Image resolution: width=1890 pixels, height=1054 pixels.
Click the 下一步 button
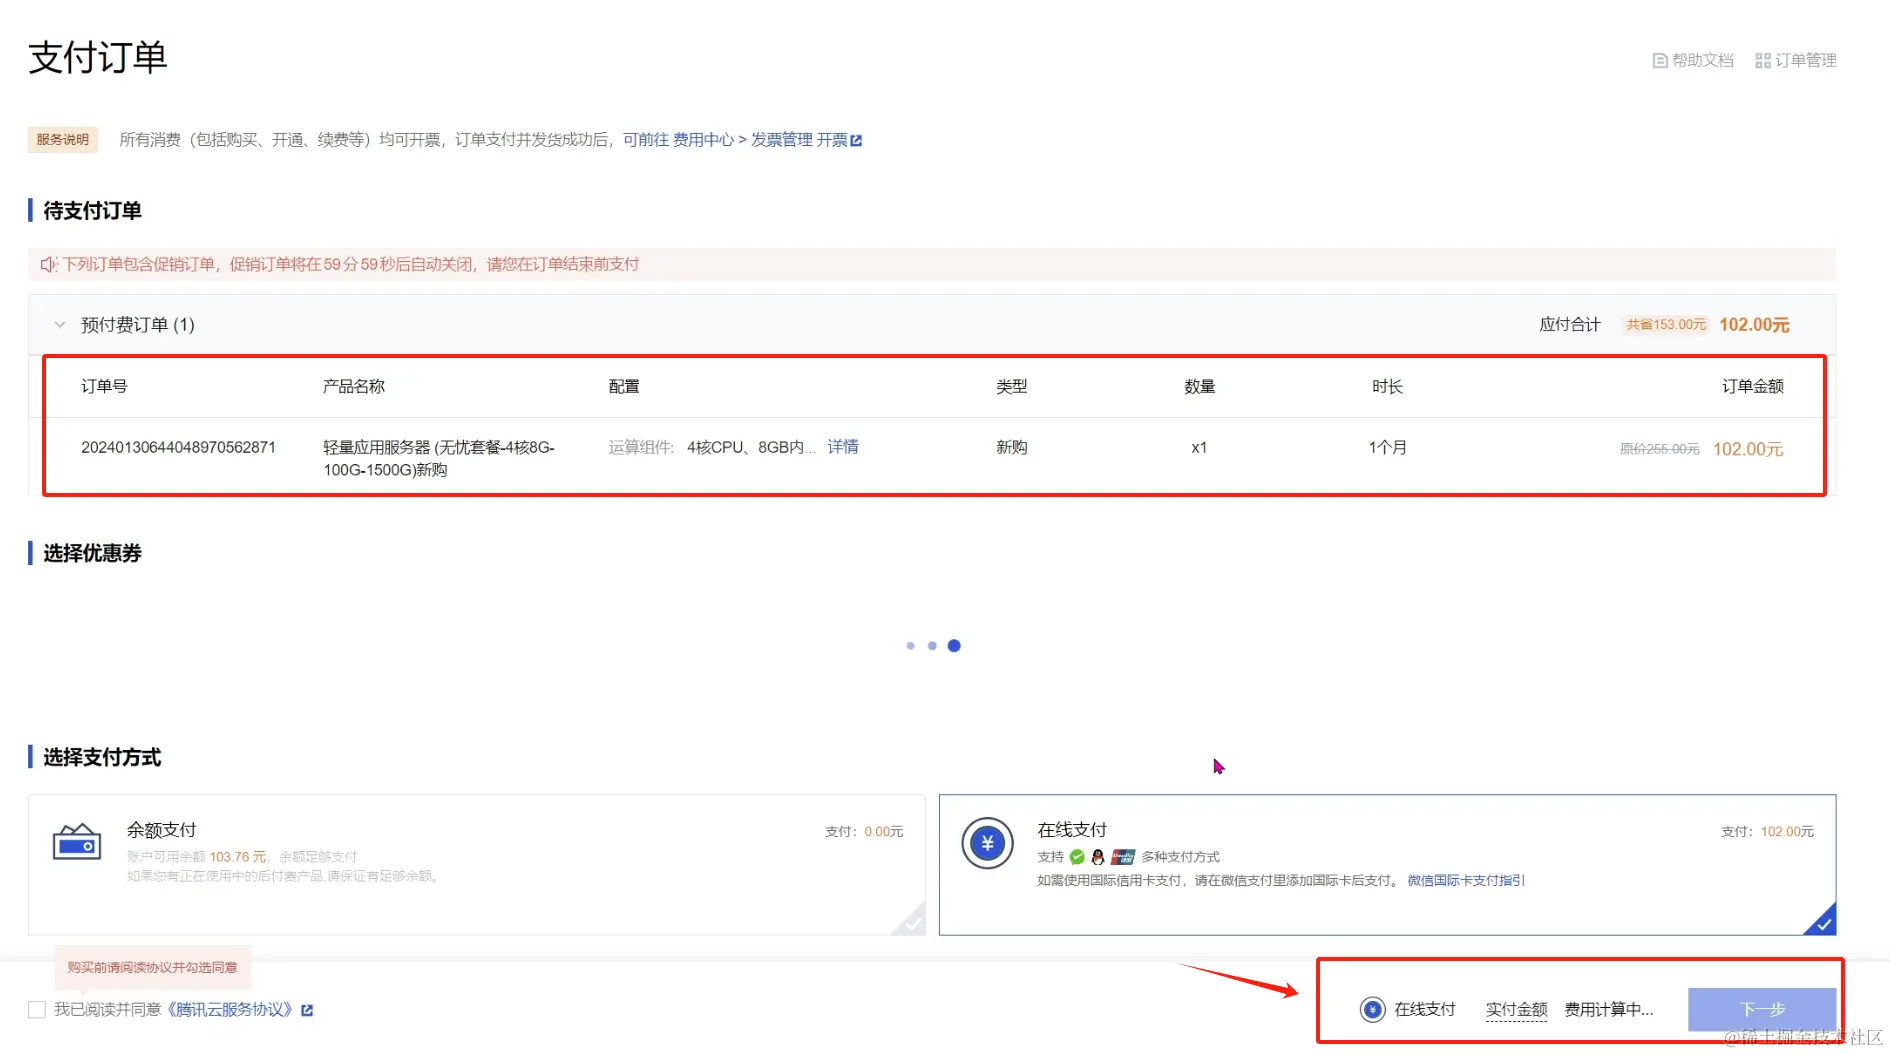[1763, 1009]
